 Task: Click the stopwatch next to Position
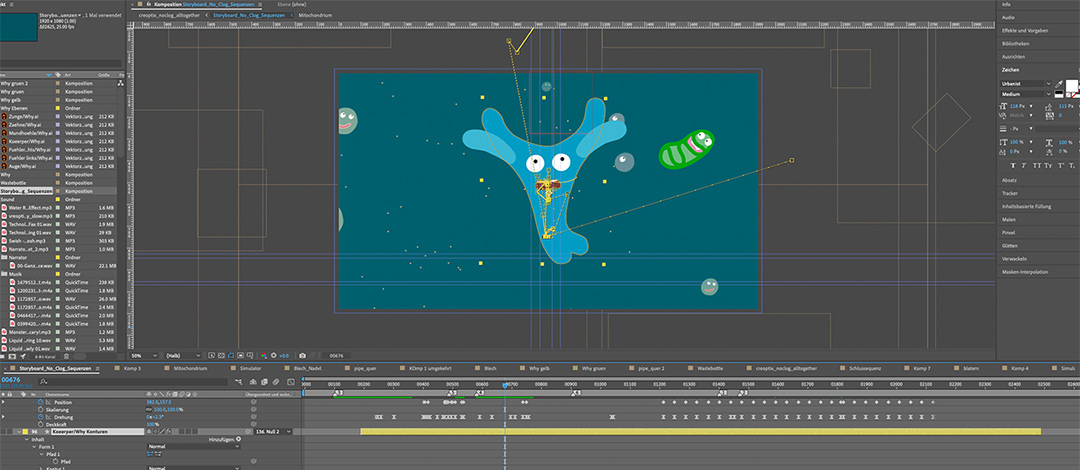(41, 402)
